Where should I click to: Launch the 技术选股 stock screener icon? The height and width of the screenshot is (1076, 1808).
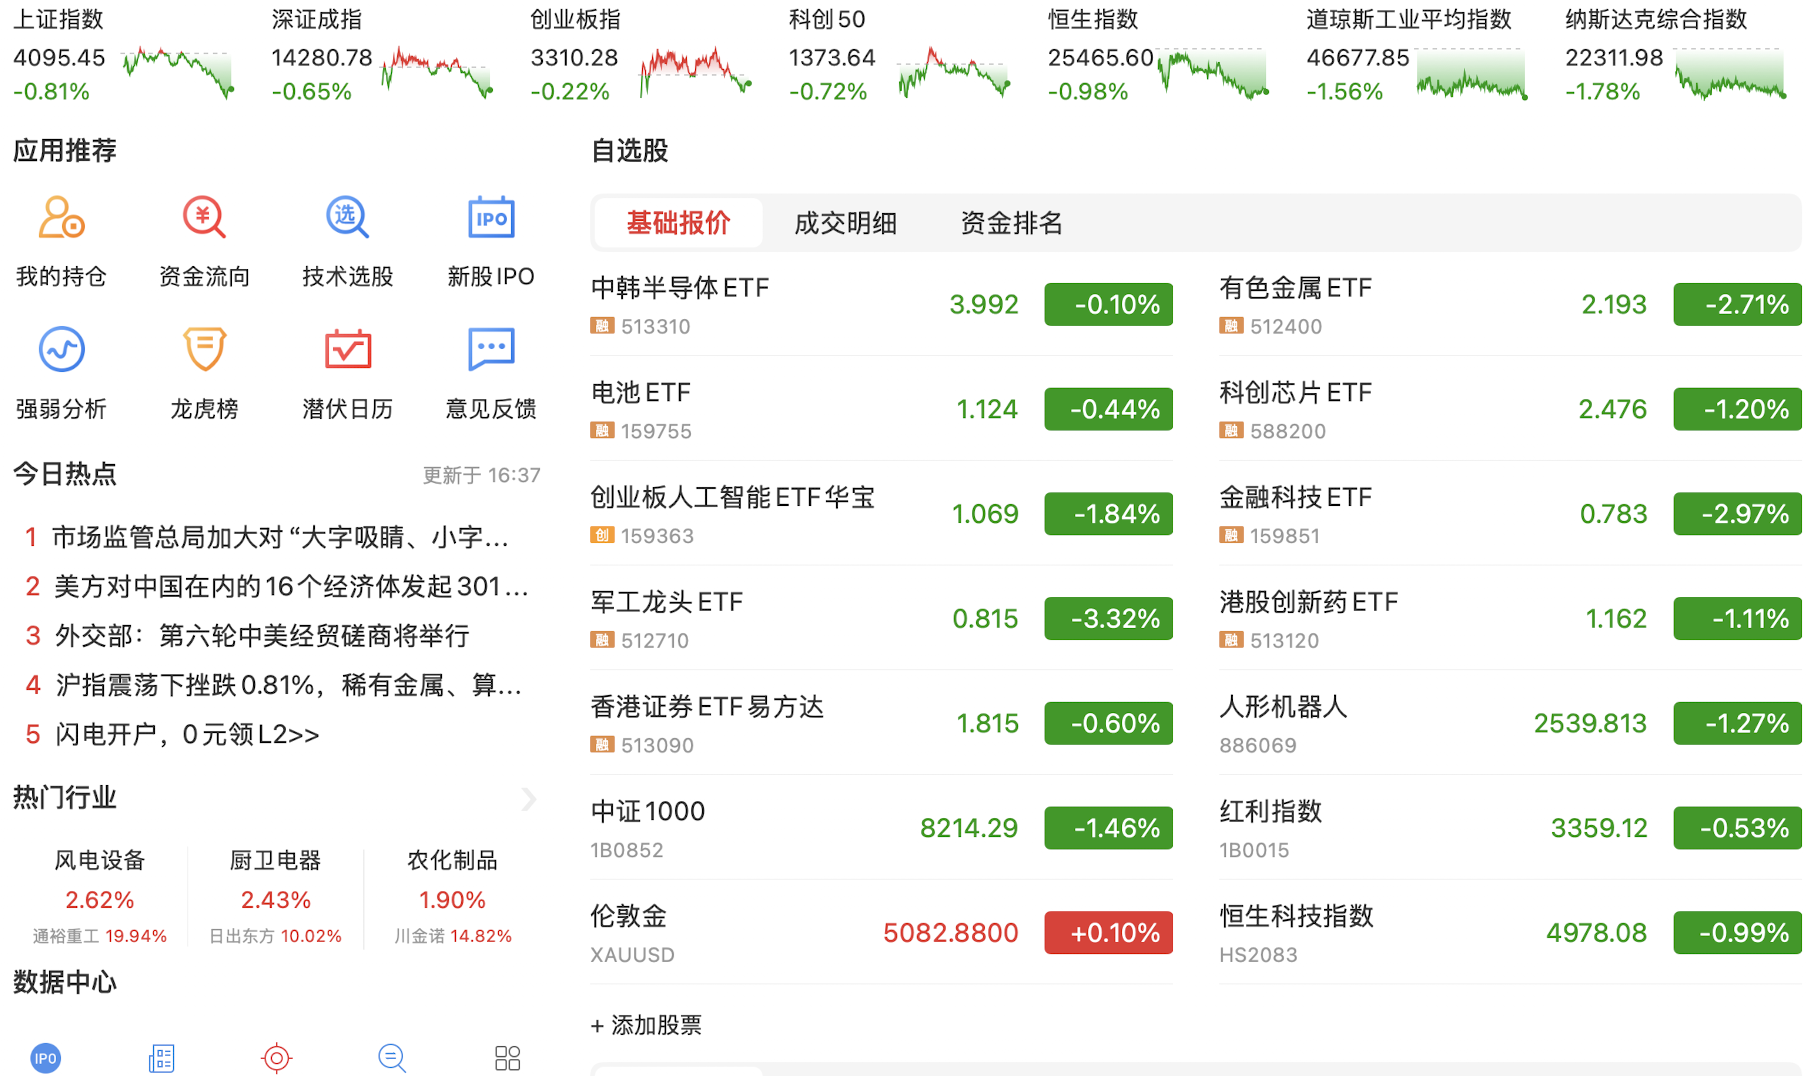[347, 218]
